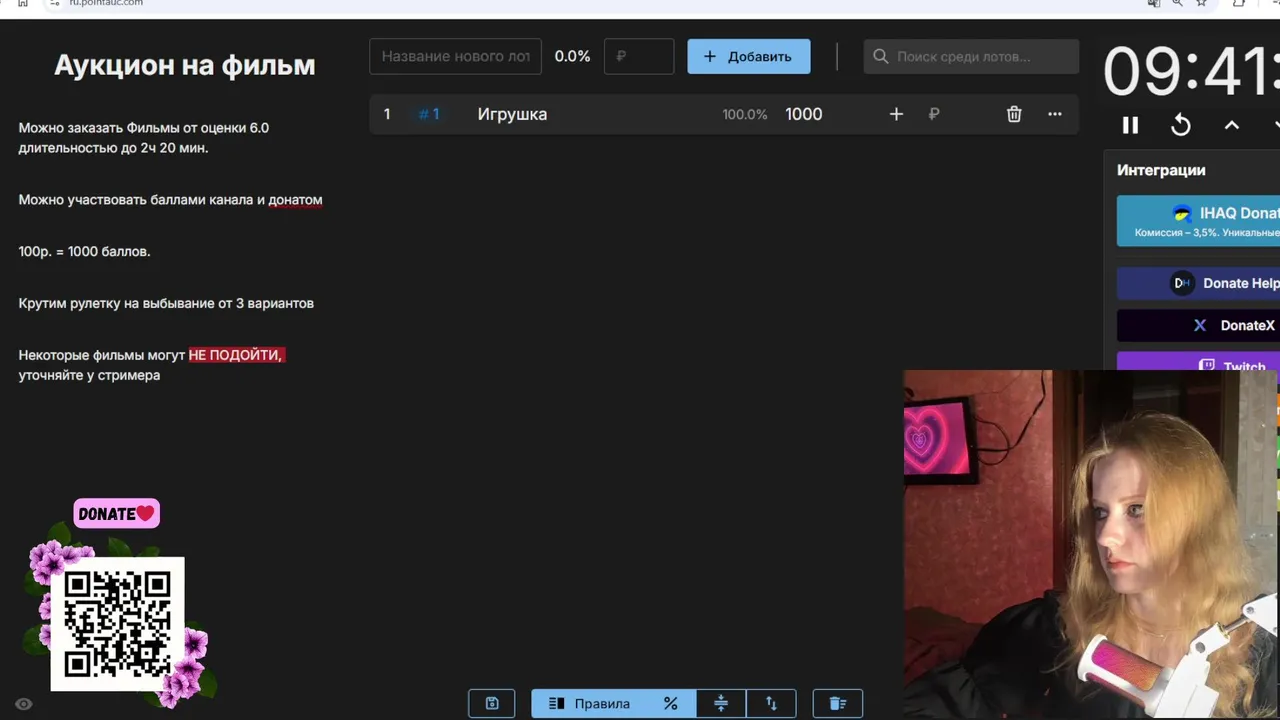The height and width of the screenshot is (720, 1280).
Task: Click the 1000 amount on the Игрушка lot
Action: [x=803, y=114]
